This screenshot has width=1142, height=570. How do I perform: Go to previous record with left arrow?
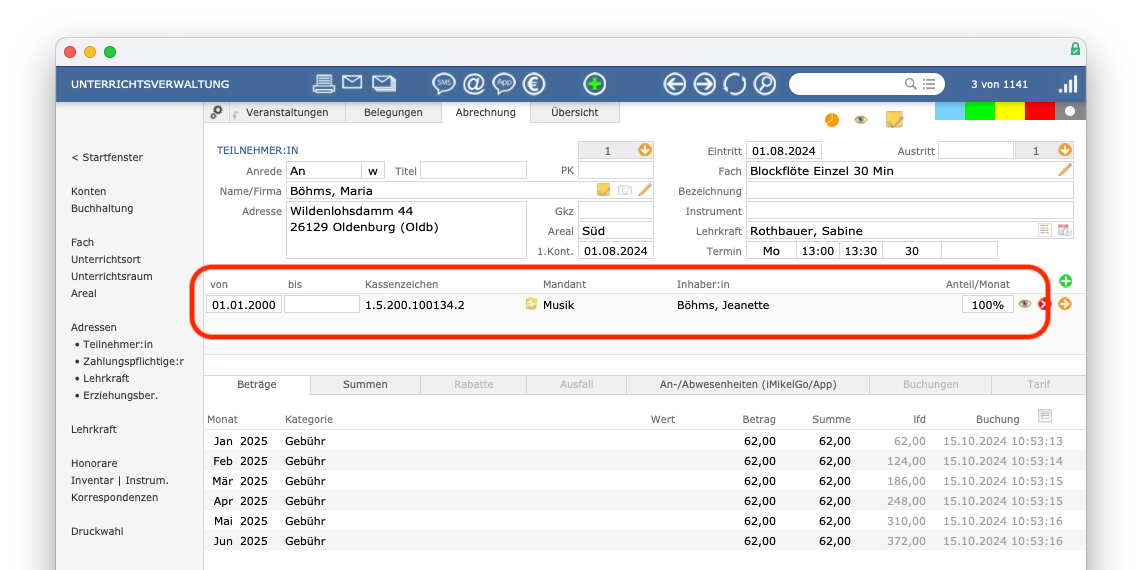(x=674, y=84)
